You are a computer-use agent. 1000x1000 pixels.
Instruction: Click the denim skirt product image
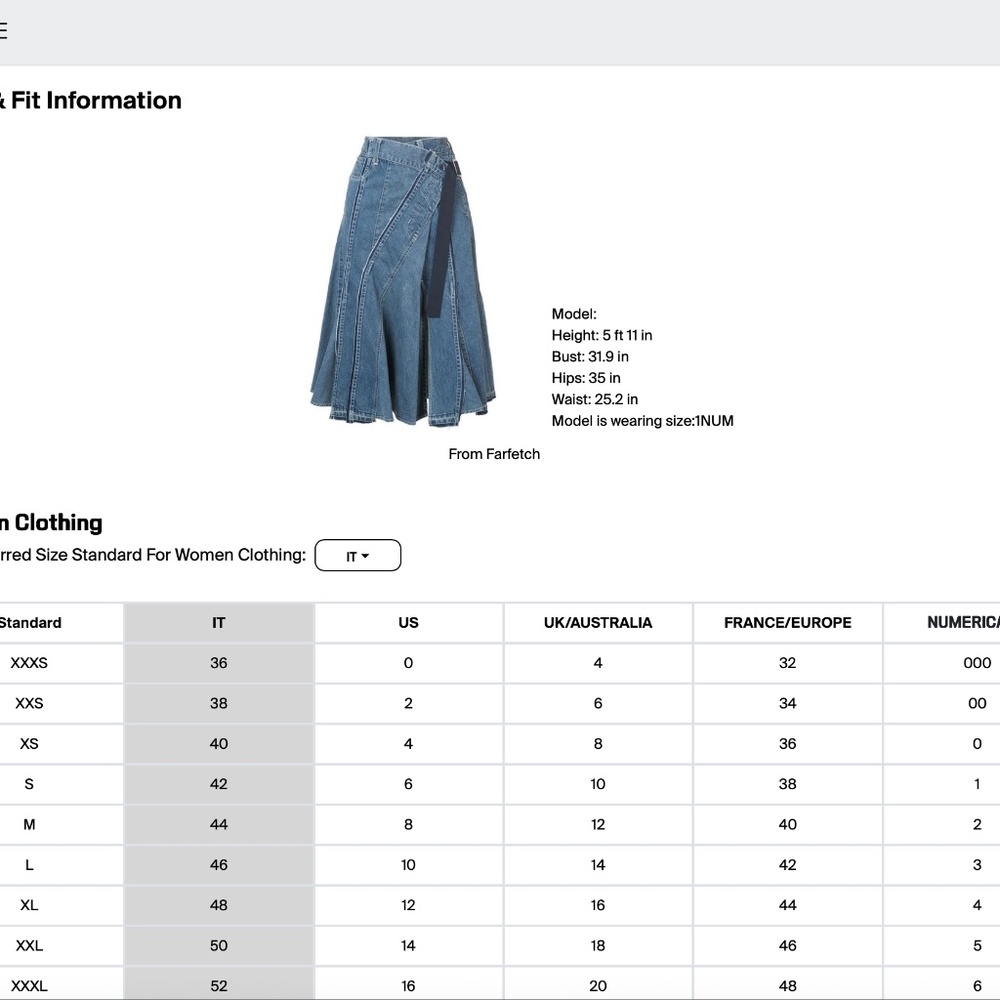403,281
